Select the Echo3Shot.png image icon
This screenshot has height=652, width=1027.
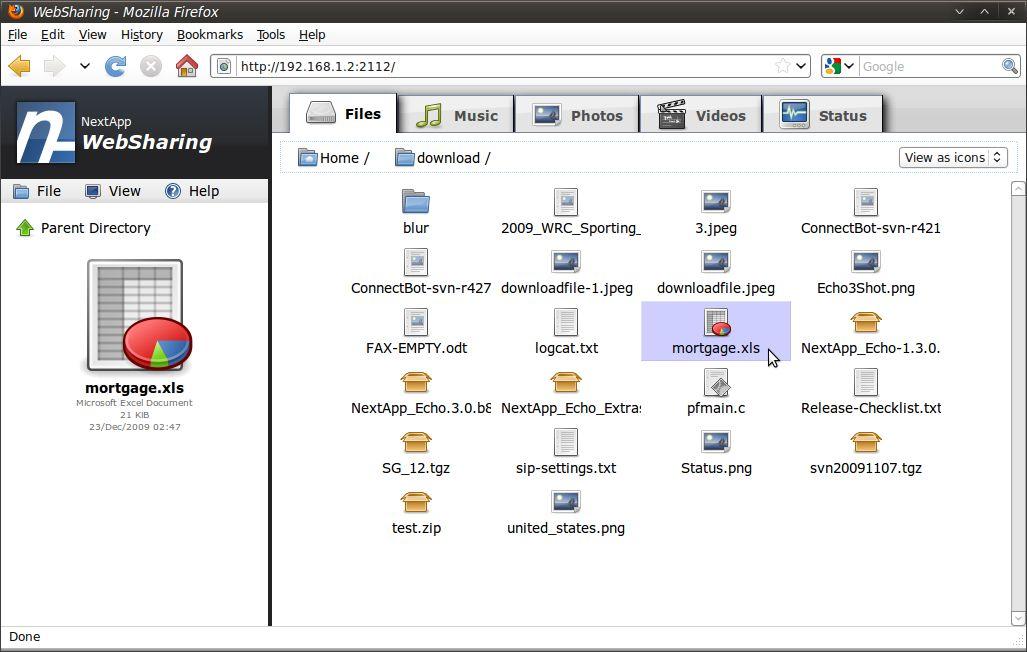coord(866,262)
